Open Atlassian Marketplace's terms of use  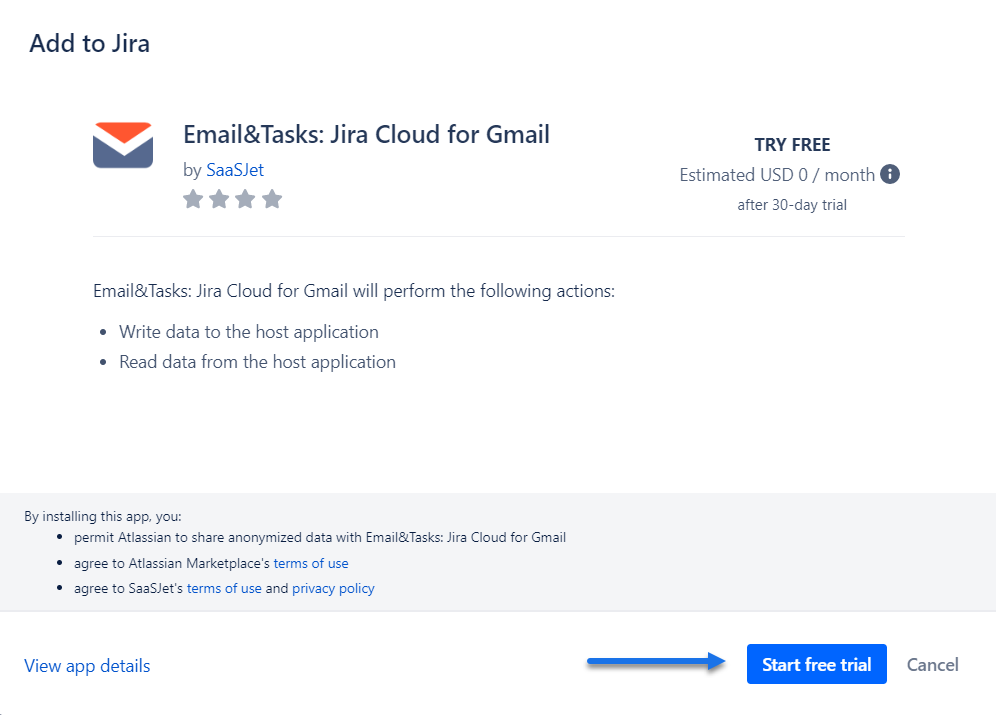311,563
